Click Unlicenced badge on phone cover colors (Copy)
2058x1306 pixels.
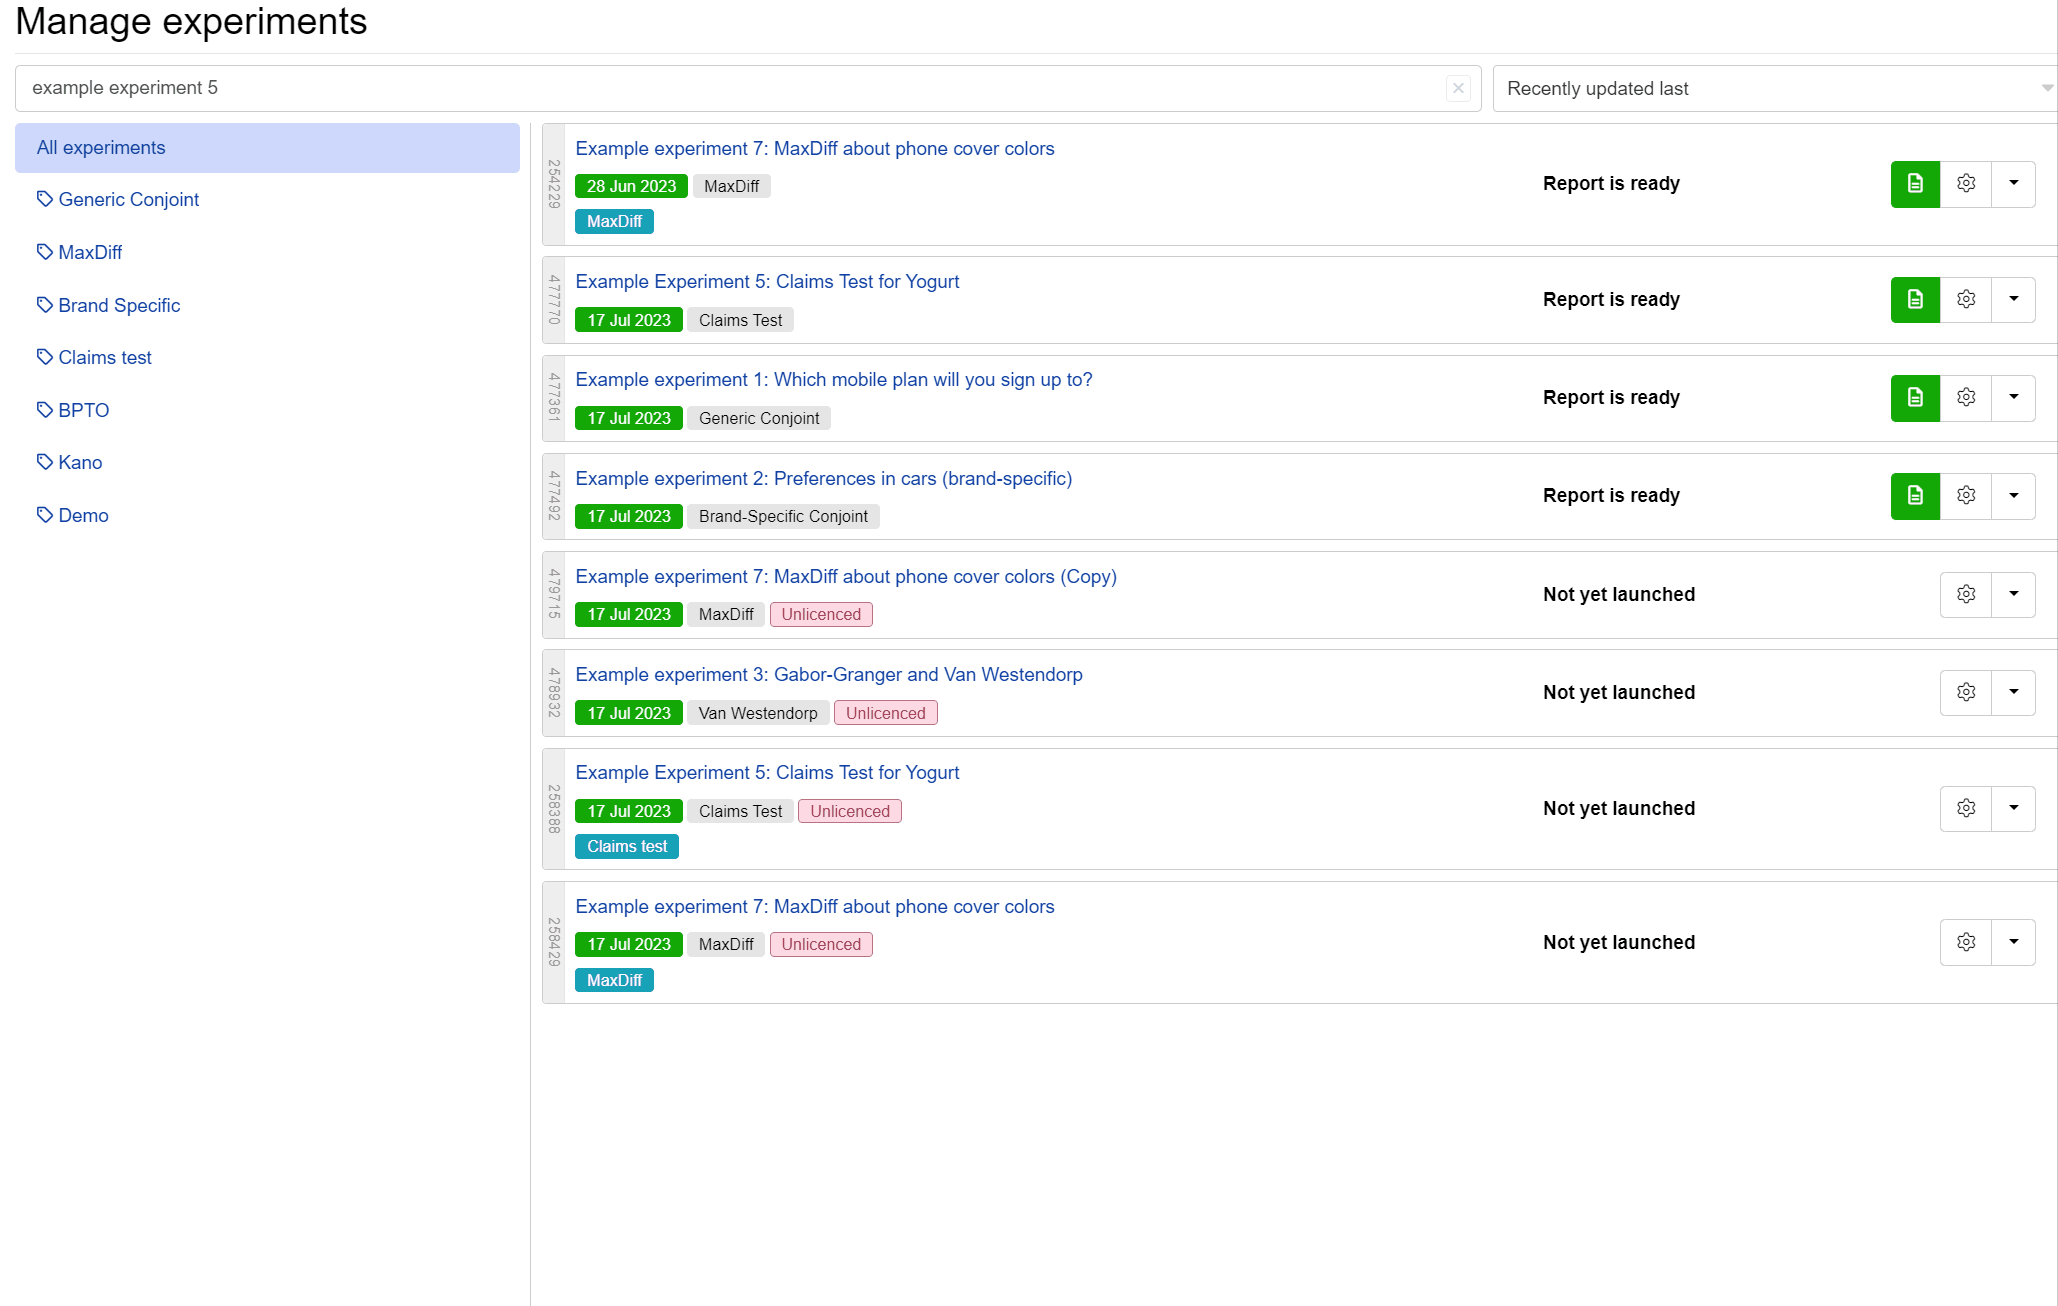[x=821, y=615]
